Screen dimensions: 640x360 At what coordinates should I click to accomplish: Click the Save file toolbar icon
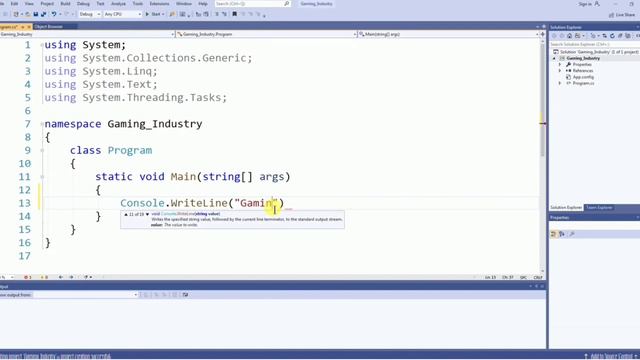click(x=36, y=14)
